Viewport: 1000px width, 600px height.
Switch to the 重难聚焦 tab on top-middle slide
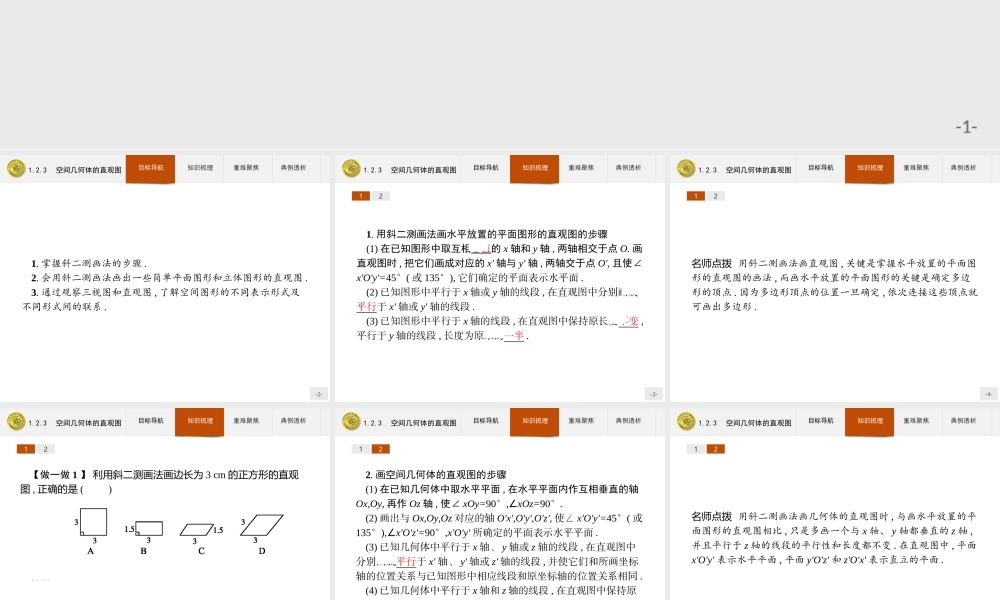pyautogui.click(x=582, y=168)
